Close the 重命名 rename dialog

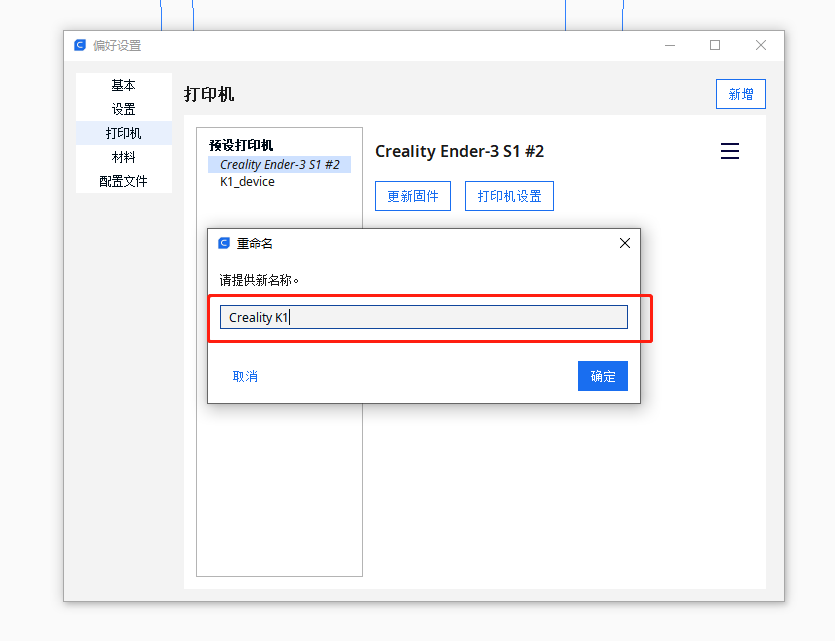click(x=625, y=243)
